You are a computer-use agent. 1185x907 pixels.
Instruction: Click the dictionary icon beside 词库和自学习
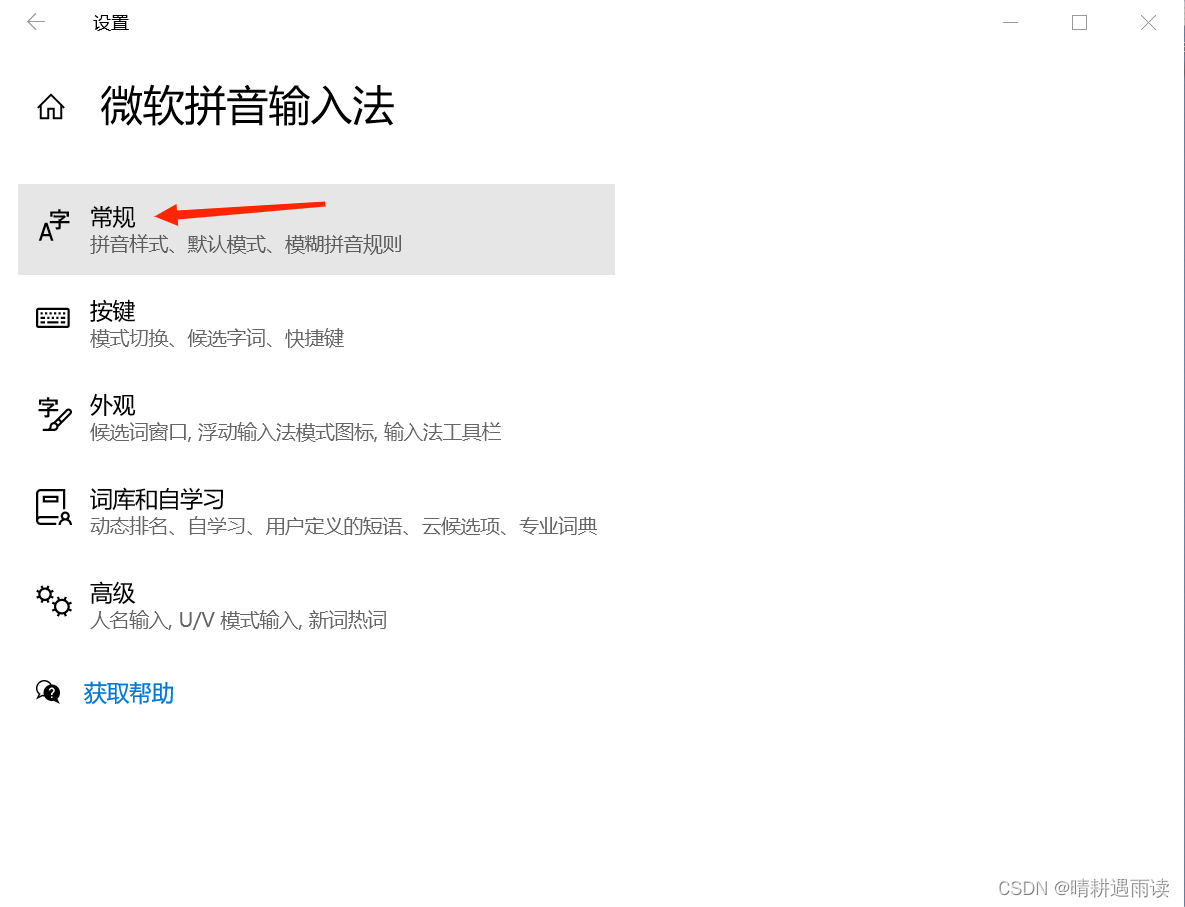click(x=54, y=507)
